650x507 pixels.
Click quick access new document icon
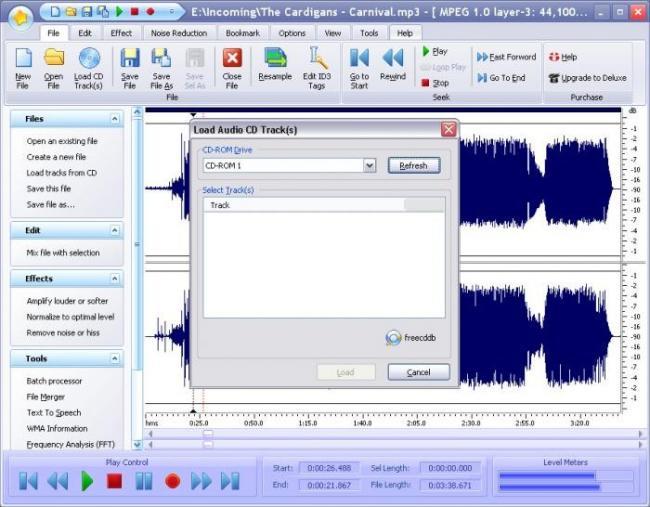[55, 12]
